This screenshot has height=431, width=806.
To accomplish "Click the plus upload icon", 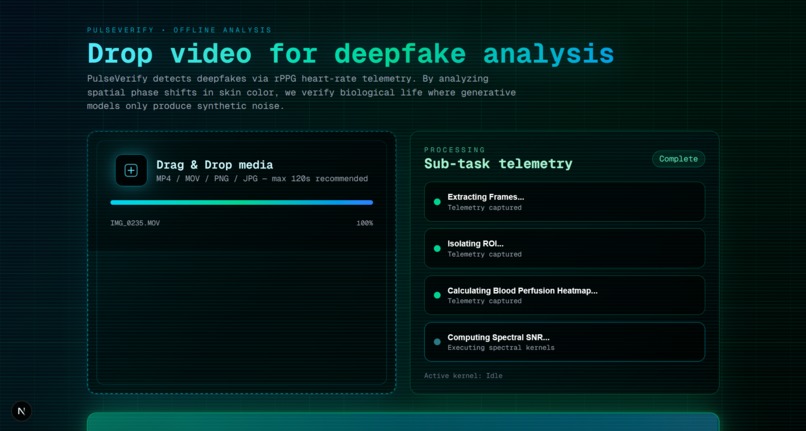I will [x=131, y=170].
